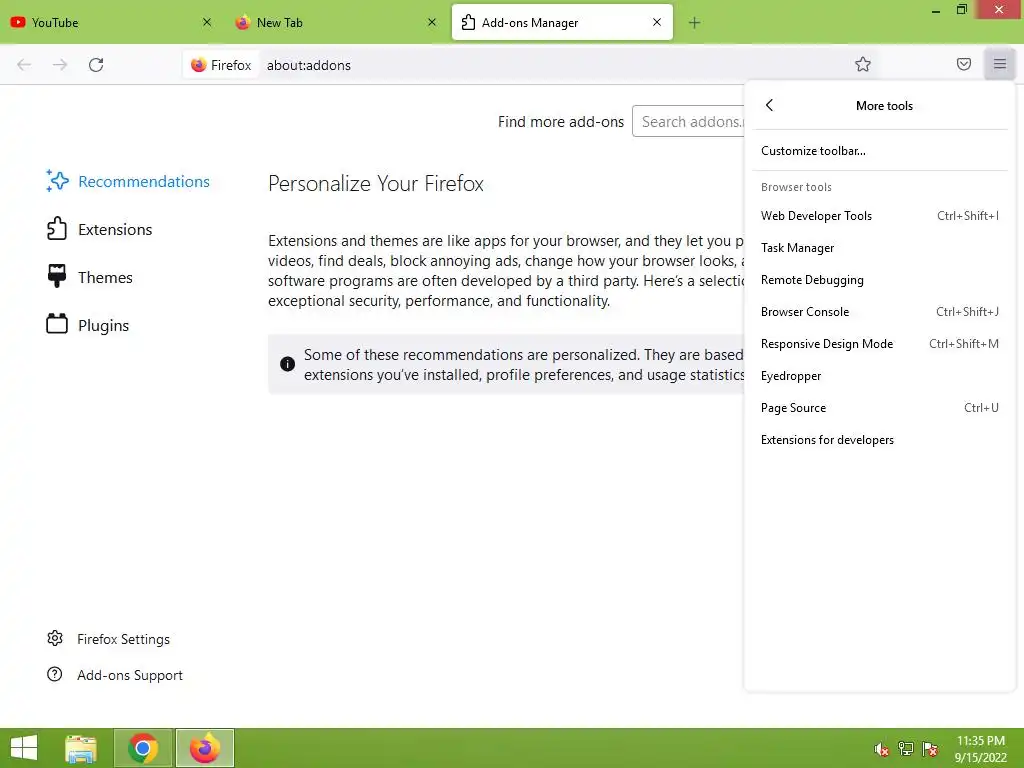This screenshot has width=1024, height=768.
Task: Click the taskbar clock and date
Action: pos(981,749)
